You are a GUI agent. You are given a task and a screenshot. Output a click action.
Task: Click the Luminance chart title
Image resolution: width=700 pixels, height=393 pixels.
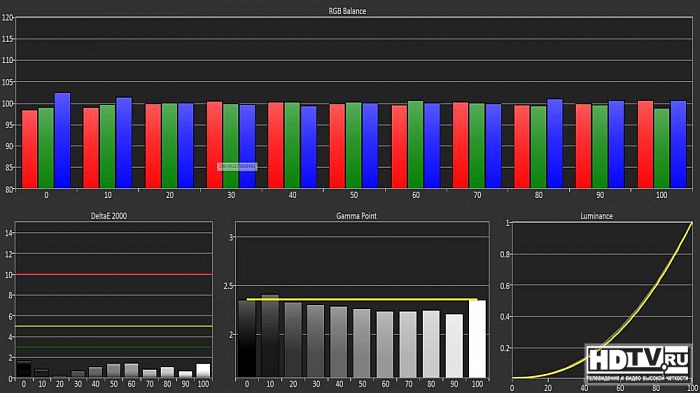point(596,216)
